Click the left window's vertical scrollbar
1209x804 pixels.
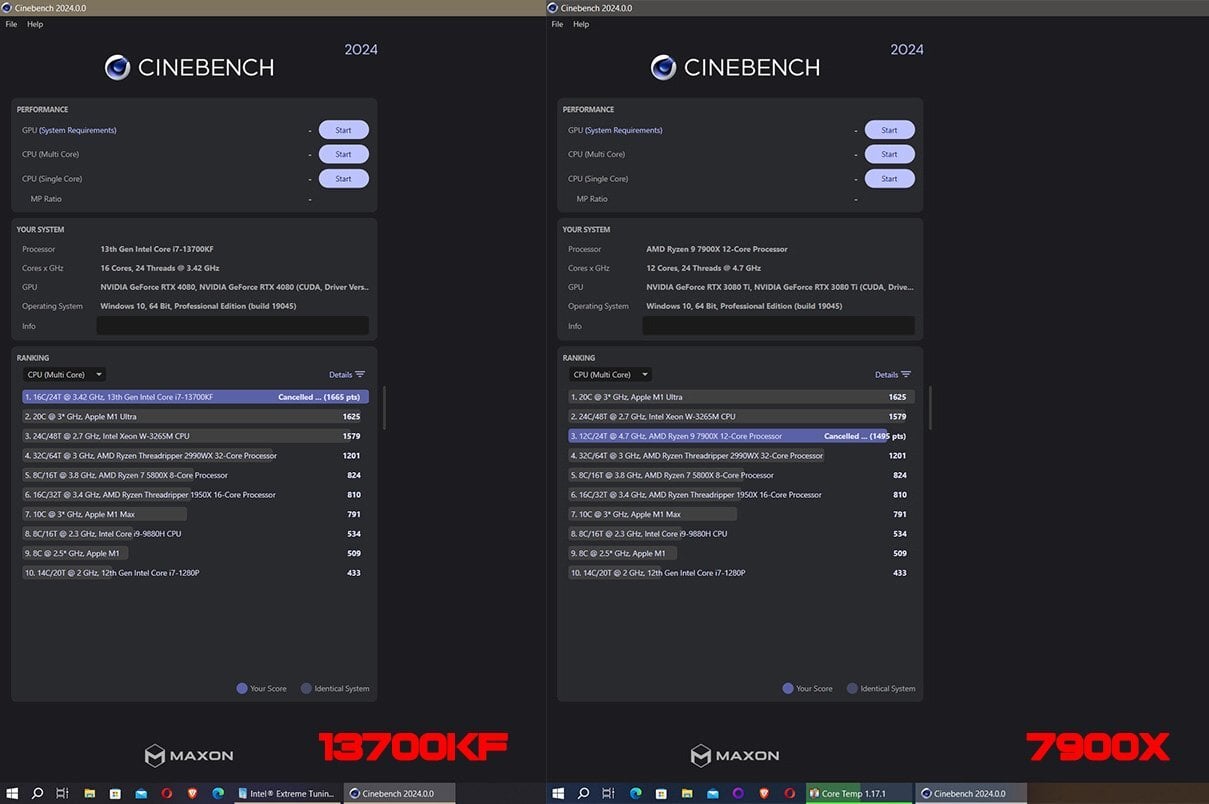(x=384, y=408)
